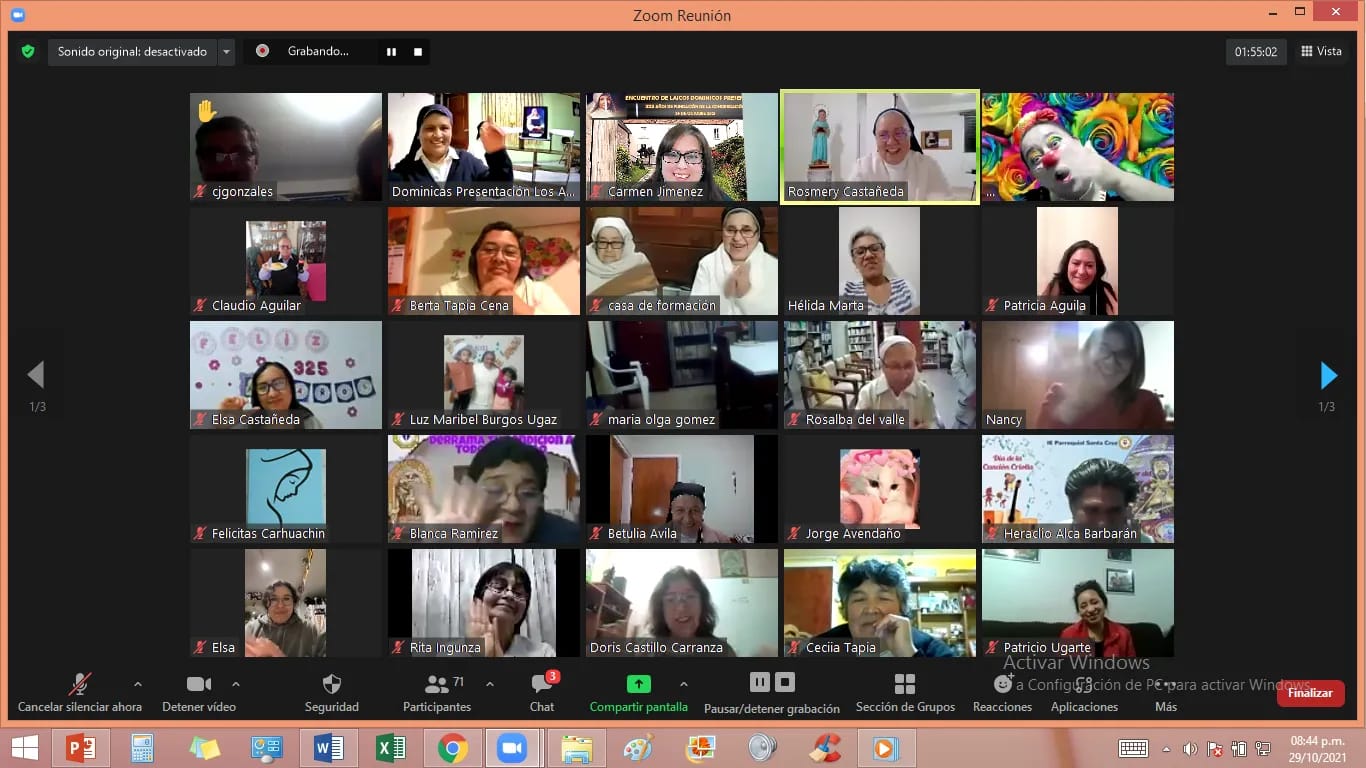Viewport: 1366px width, 768px height.
Task: Expand audio options arrow beside microphone
Action: (137, 684)
